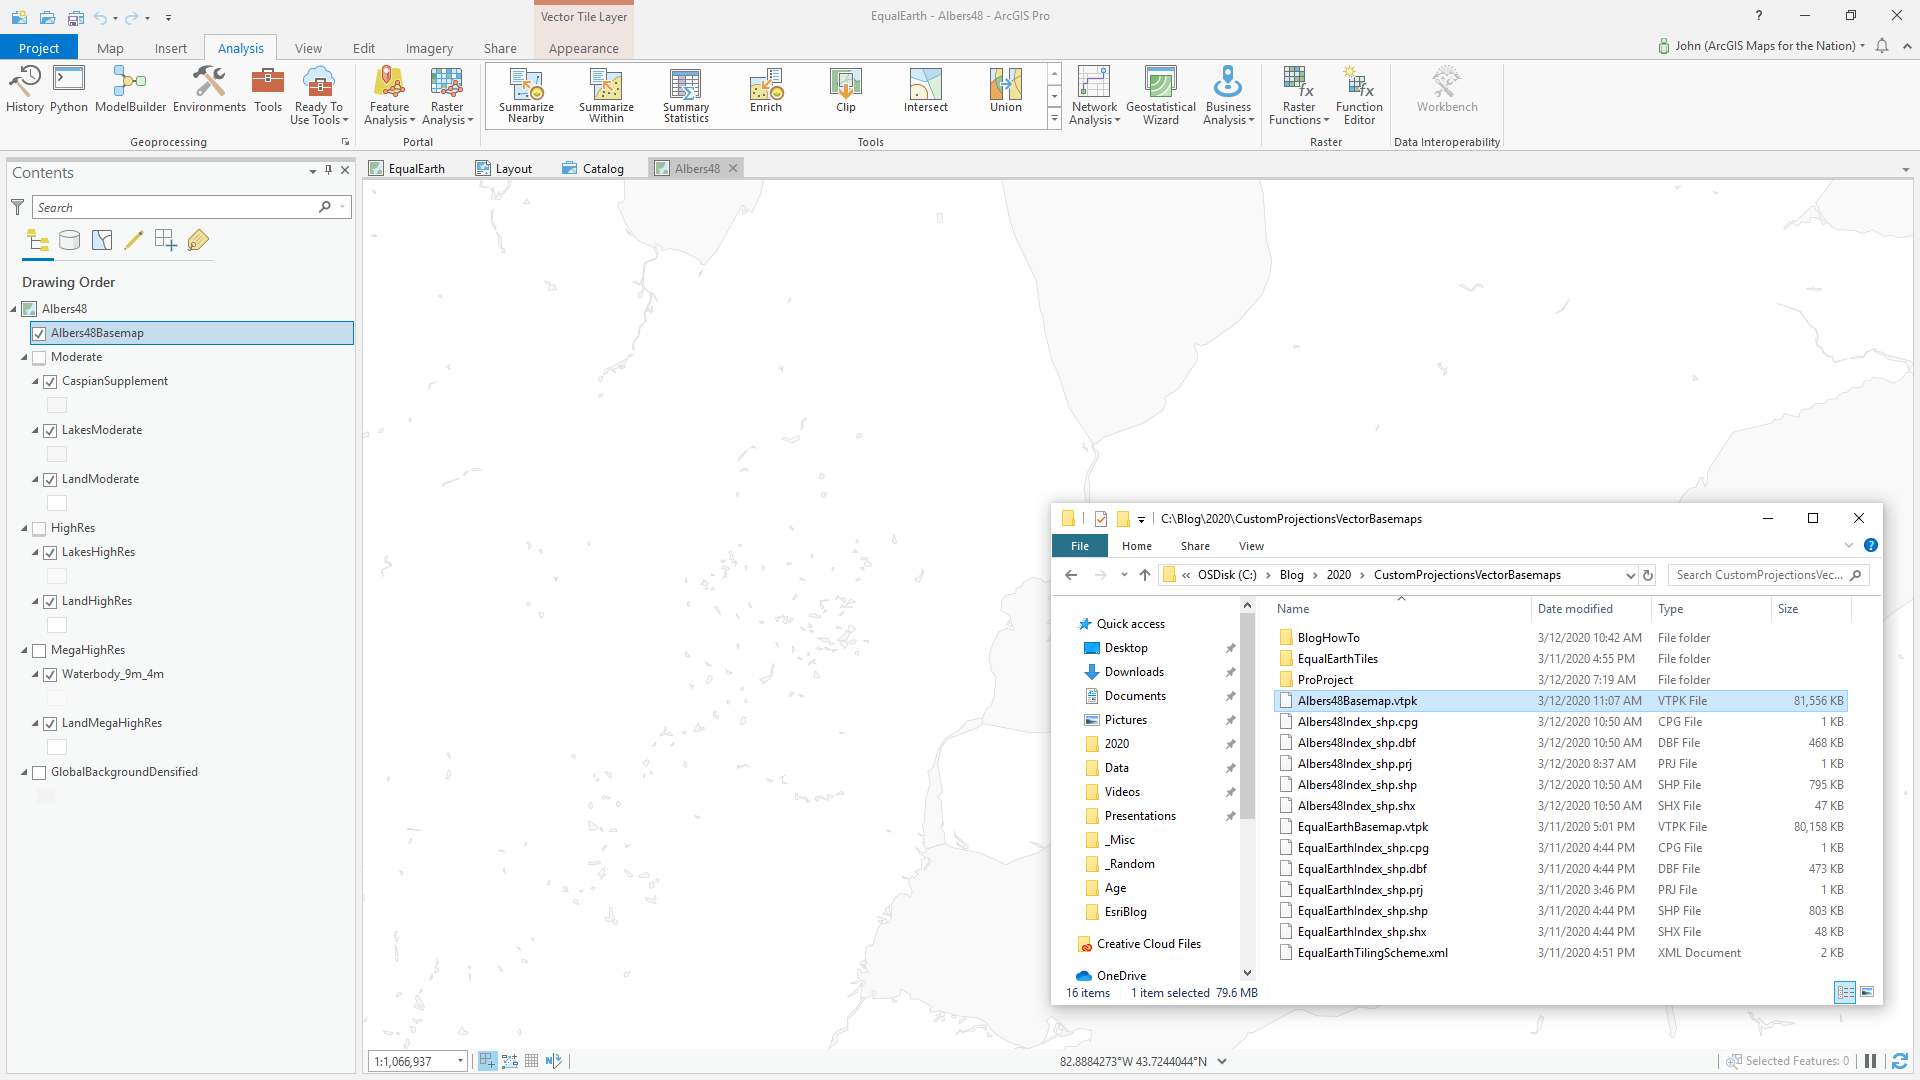Image resolution: width=1920 pixels, height=1080 pixels.
Task: List by Labeling in Contents
Action: 198,240
